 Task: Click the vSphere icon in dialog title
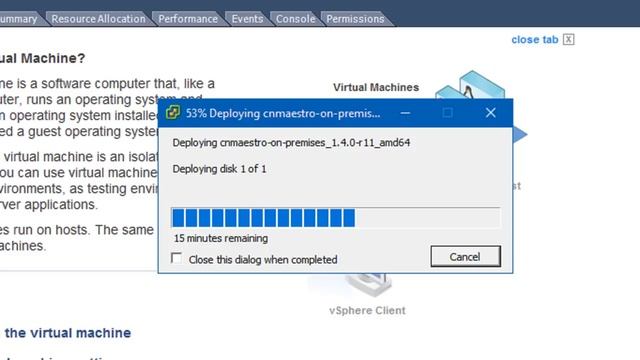point(173,112)
